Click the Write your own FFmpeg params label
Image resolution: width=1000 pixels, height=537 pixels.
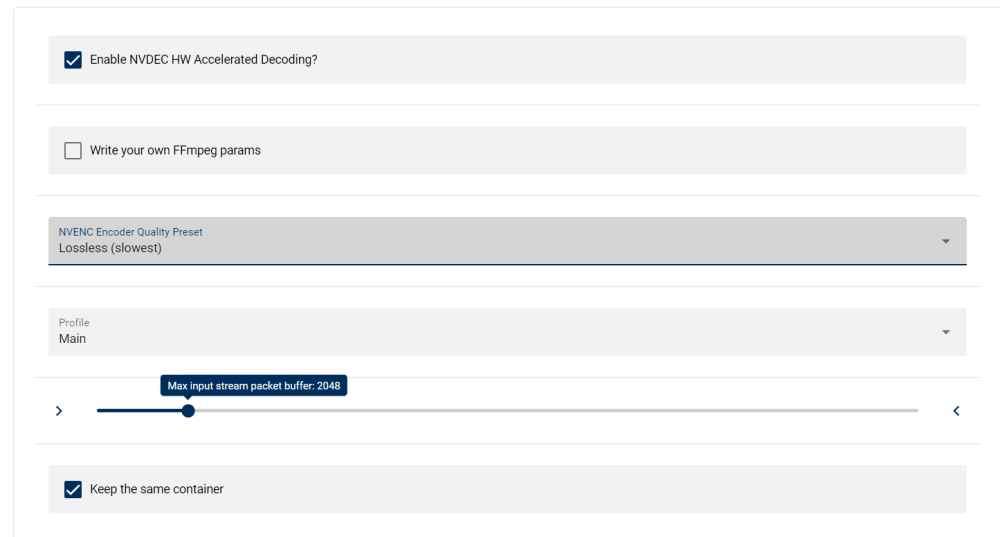(x=175, y=151)
